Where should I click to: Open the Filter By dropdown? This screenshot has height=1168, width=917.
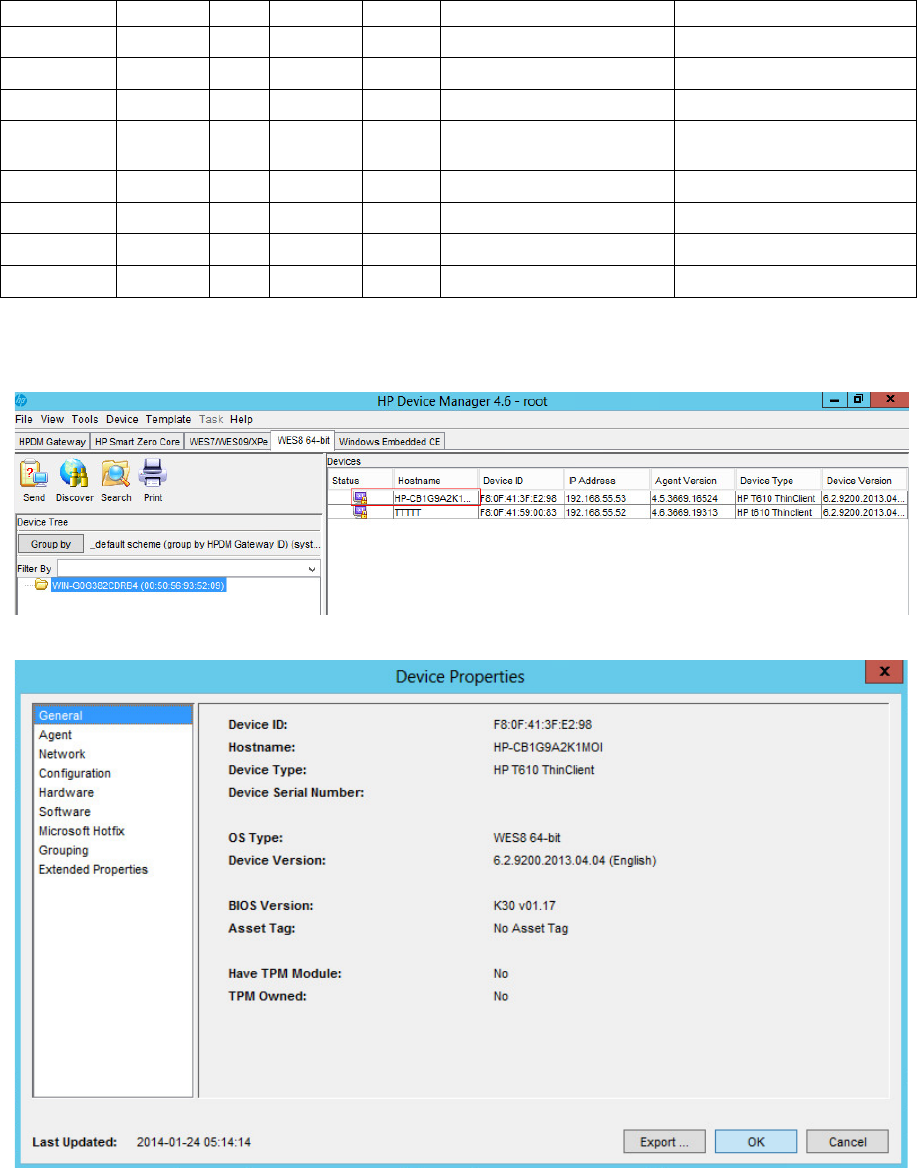313,568
